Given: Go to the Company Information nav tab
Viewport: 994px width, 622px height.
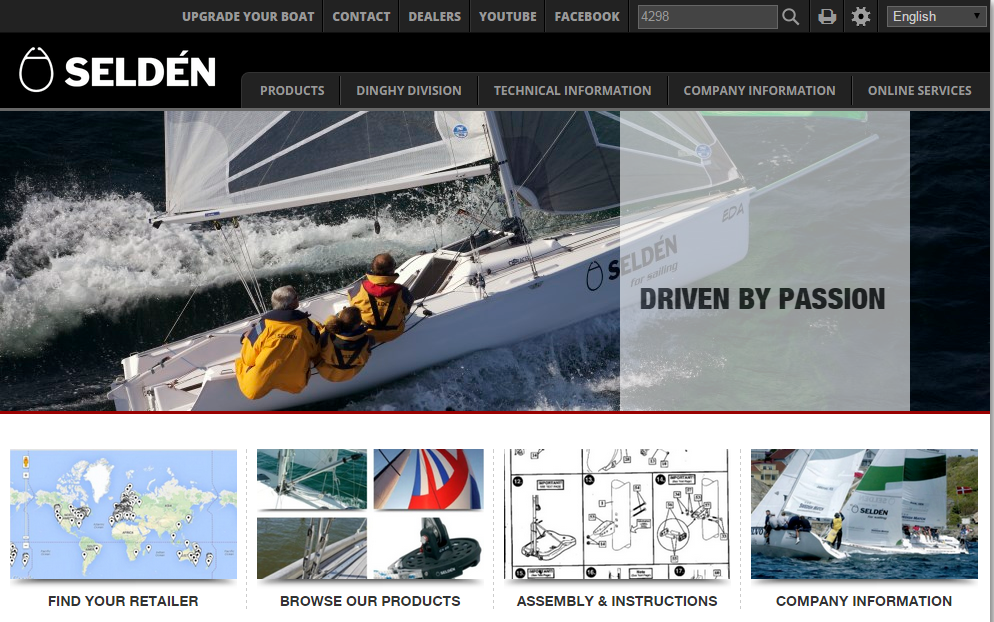Looking at the screenshot, I should point(759,91).
